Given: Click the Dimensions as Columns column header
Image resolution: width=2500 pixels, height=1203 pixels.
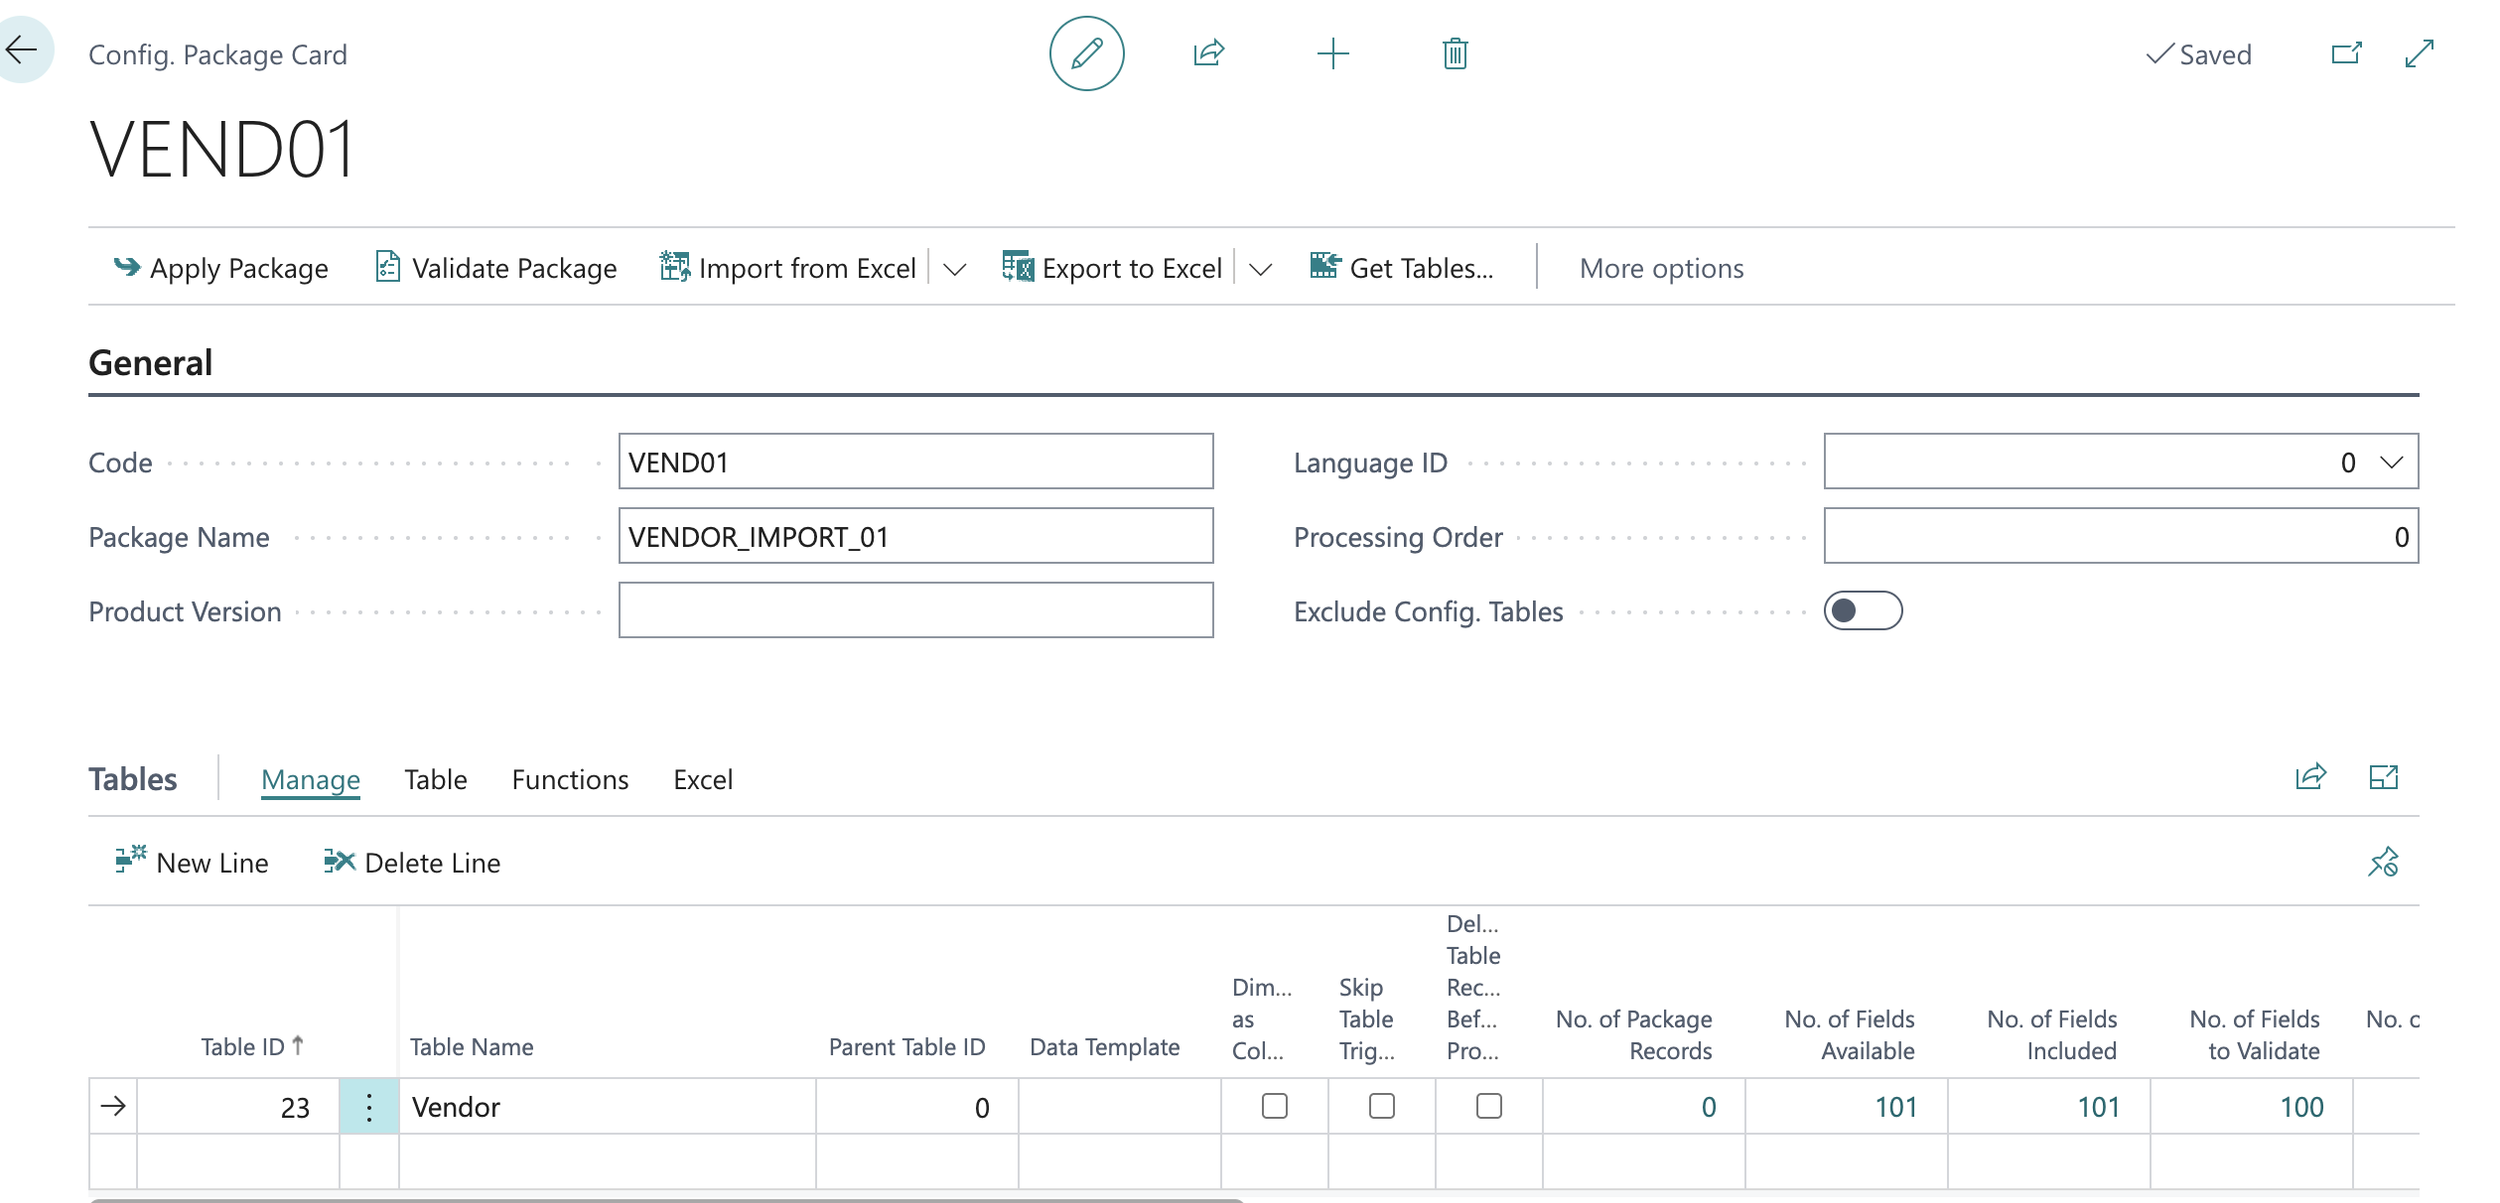Looking at the screenshot, I should coord(1261,1018).
